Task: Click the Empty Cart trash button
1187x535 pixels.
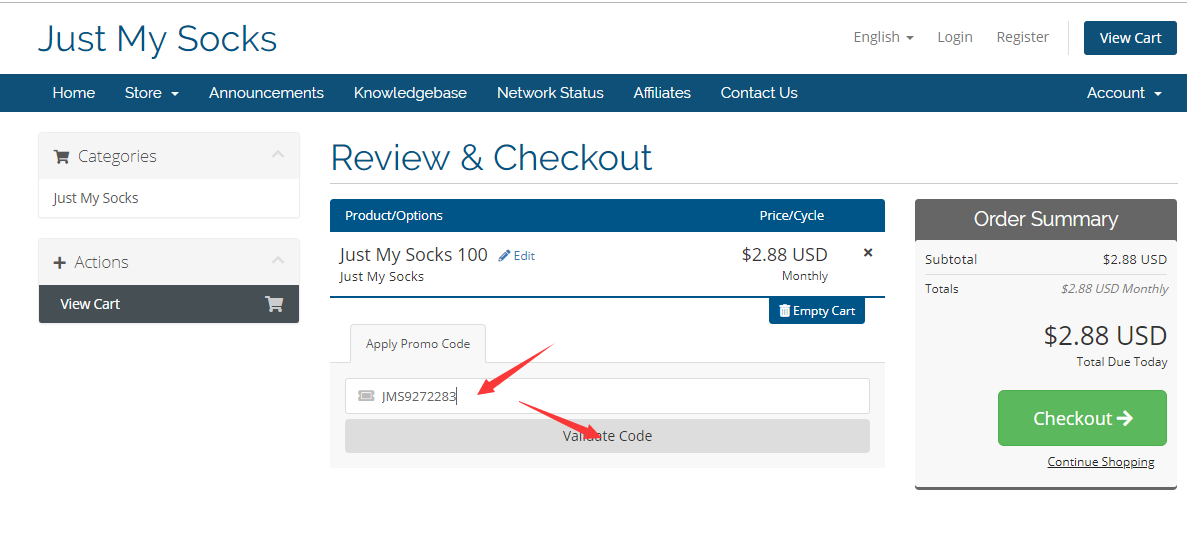Action: tap(817, 311)
